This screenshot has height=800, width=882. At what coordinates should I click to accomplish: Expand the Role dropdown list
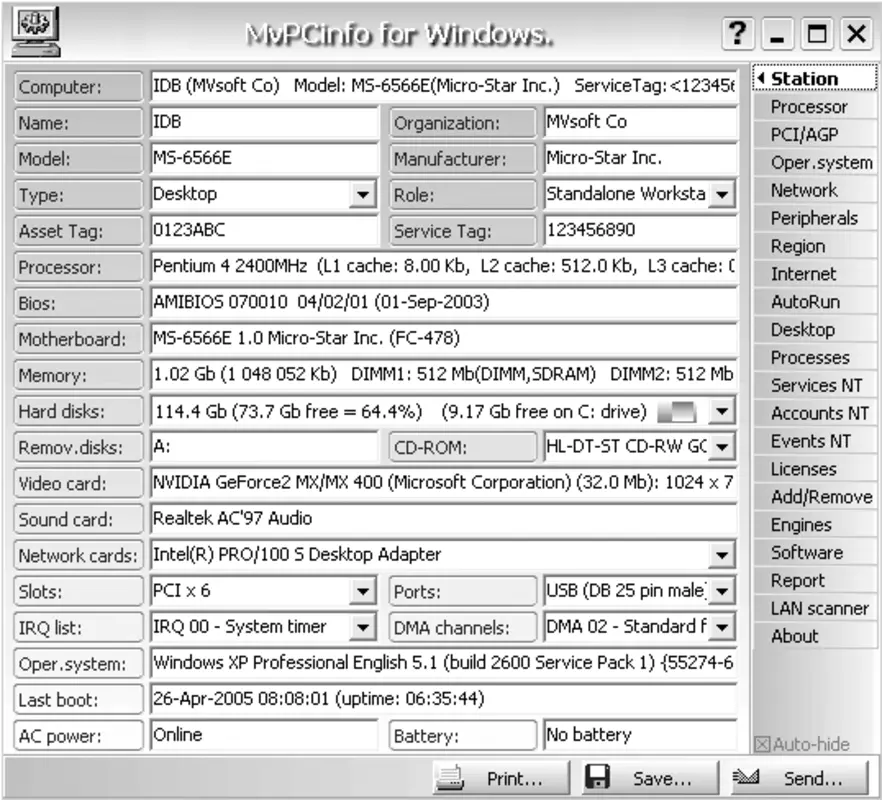pos(722,195)
